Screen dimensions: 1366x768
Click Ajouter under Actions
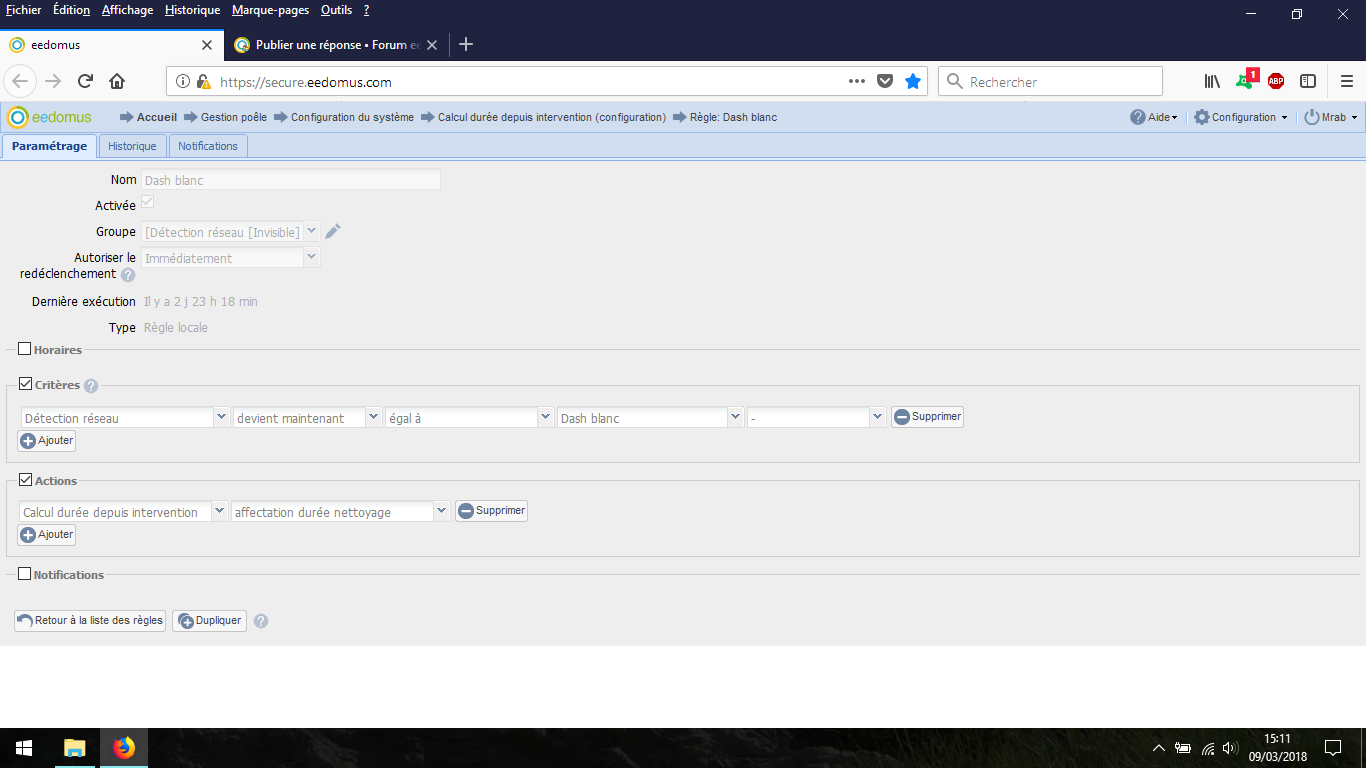(47, 534)
